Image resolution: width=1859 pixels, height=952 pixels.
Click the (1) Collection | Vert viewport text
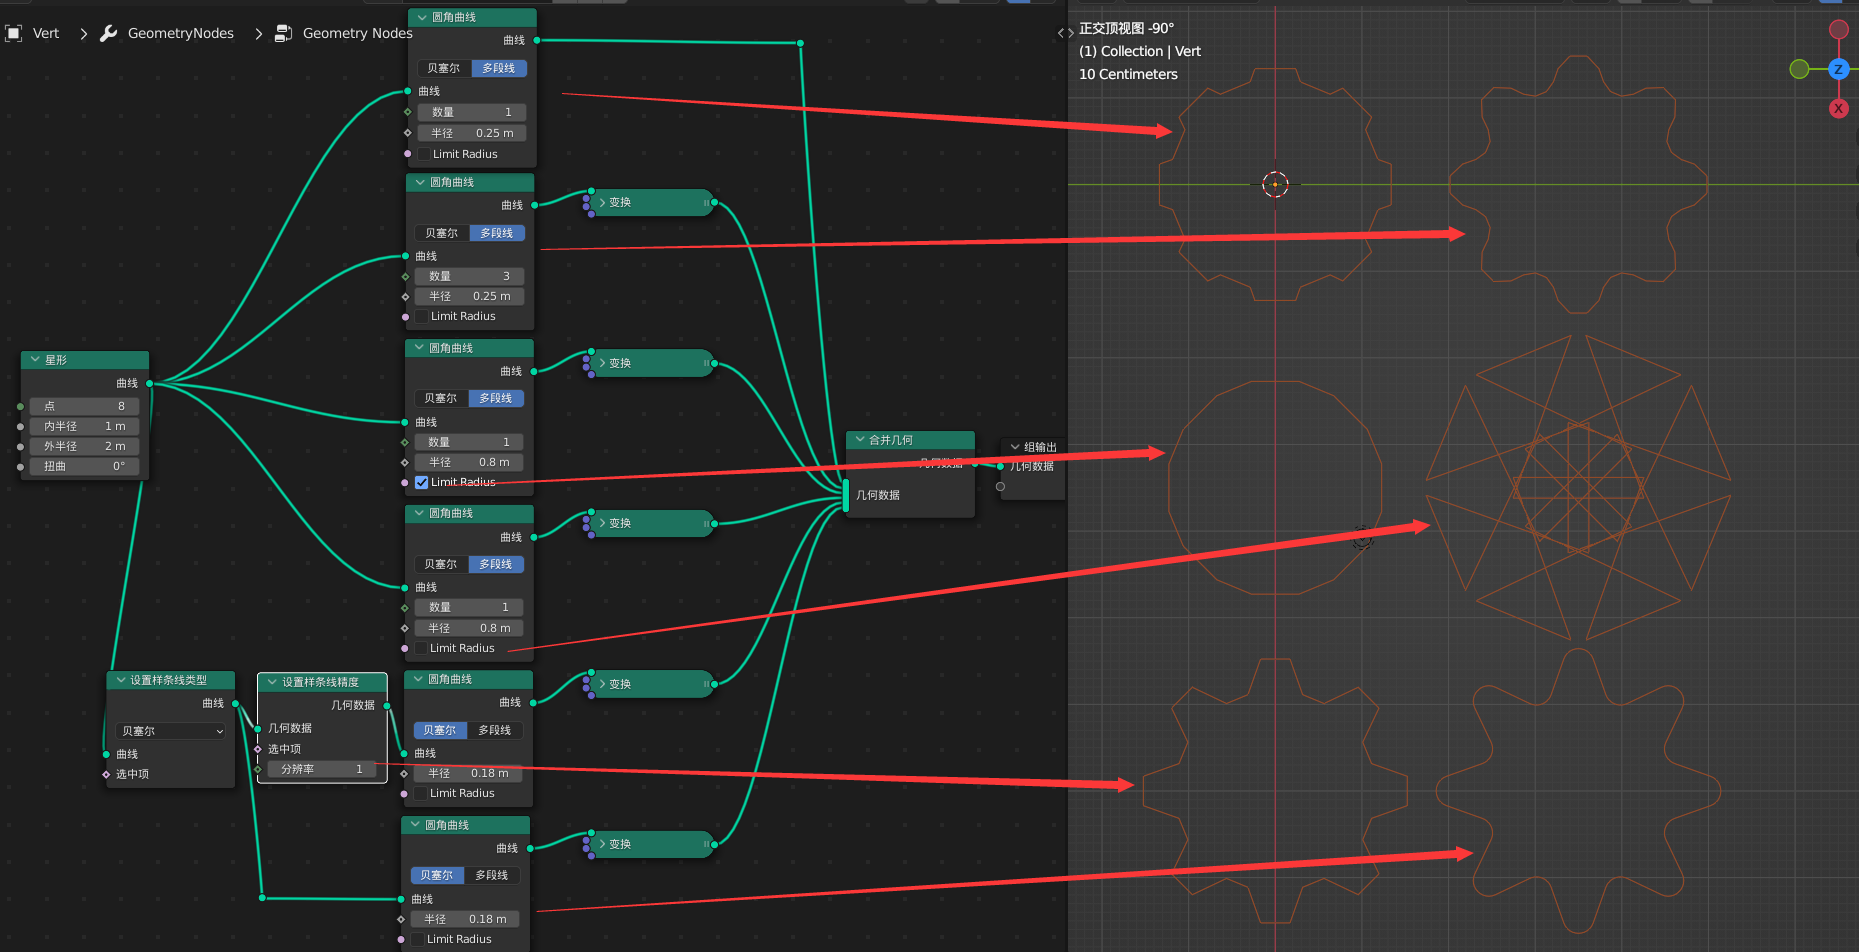[x=1140, y=51]
